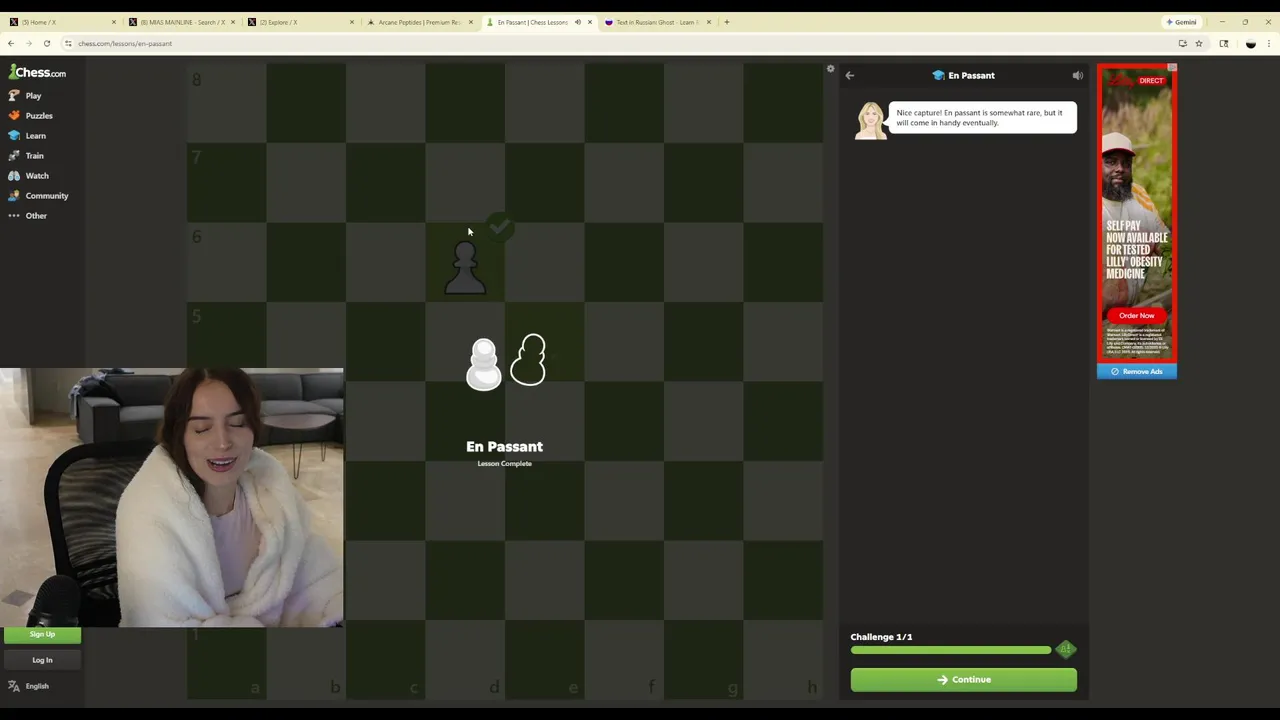This screenshot has height=720, width=1280.
Task: Click the Chess.com logo
Action: click(x=37, y=72)
